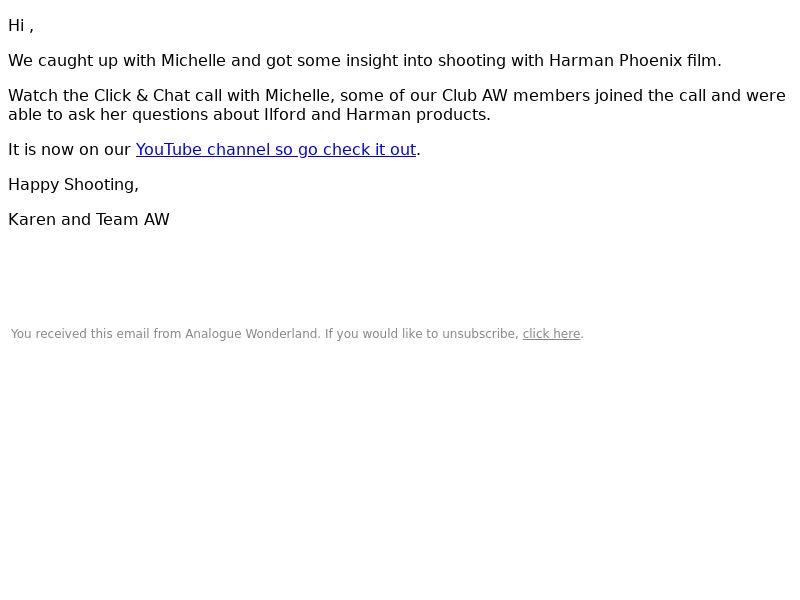Click the unsubscribe 'click here' link
Viewport: 800px width, 600px height.
coord(552,334)
